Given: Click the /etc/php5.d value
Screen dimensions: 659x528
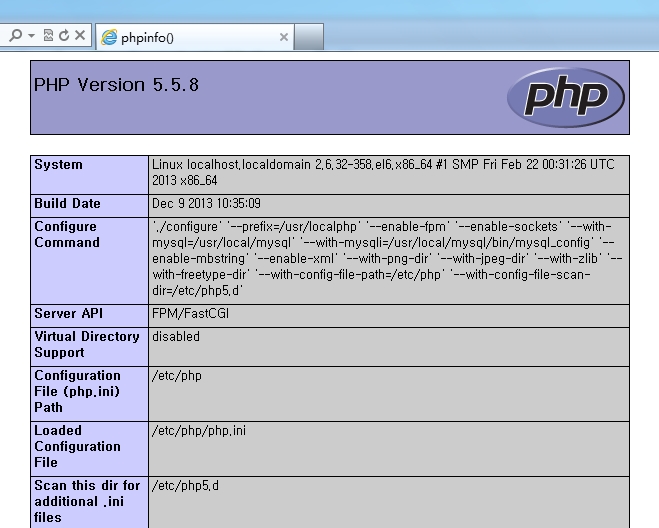Looking at the screenshot, I should point(185,486).
